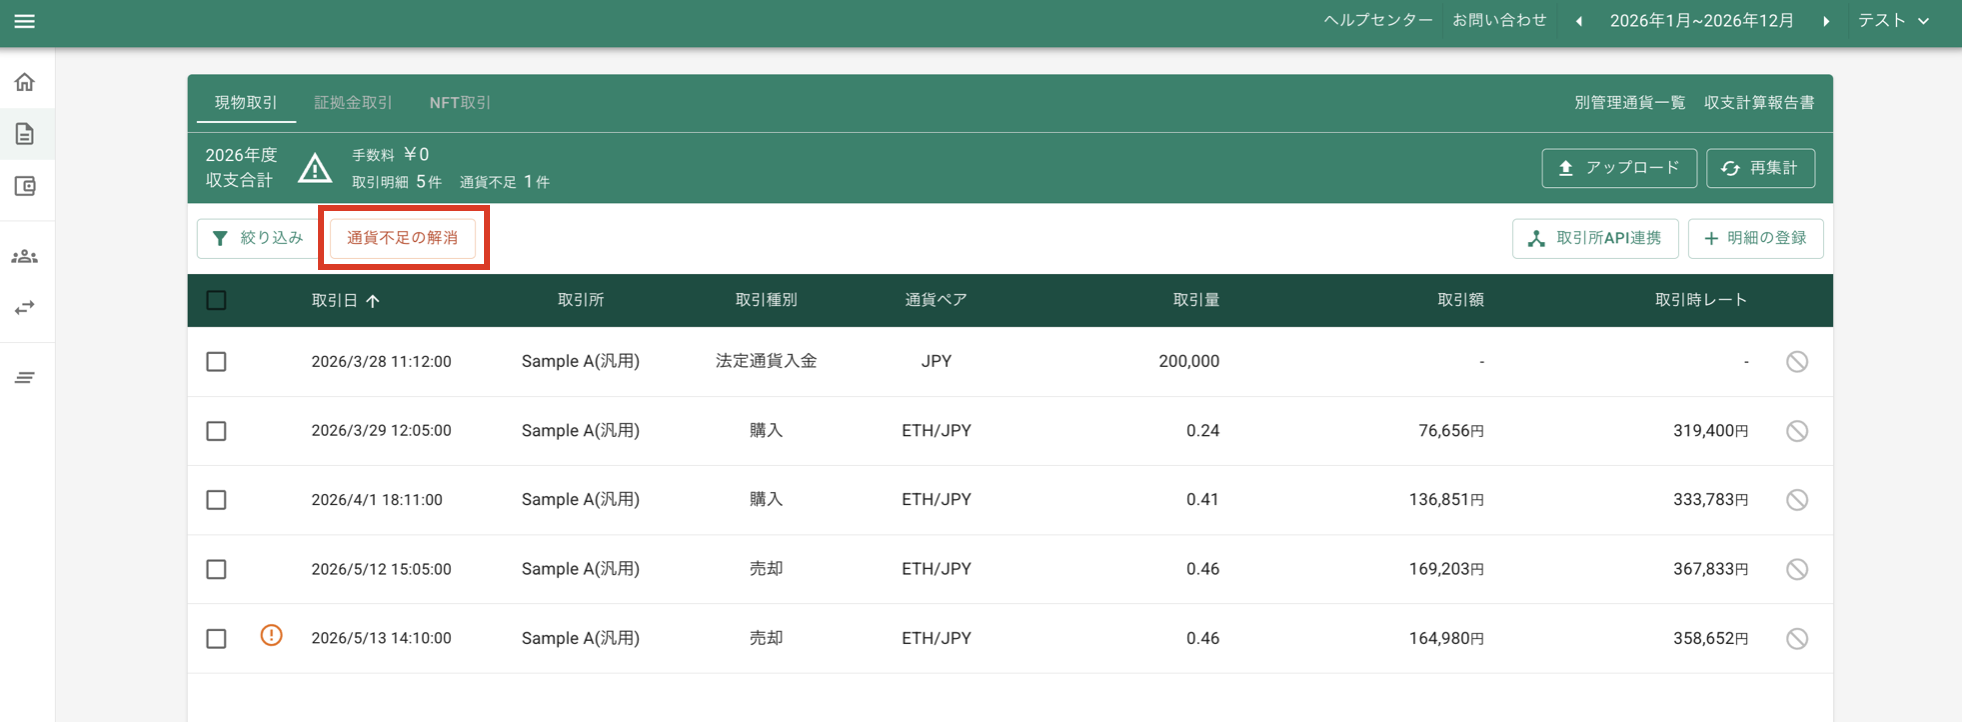Switch to 現物取引 tab
Viewport: 1962px width, 722px height.
246,103
